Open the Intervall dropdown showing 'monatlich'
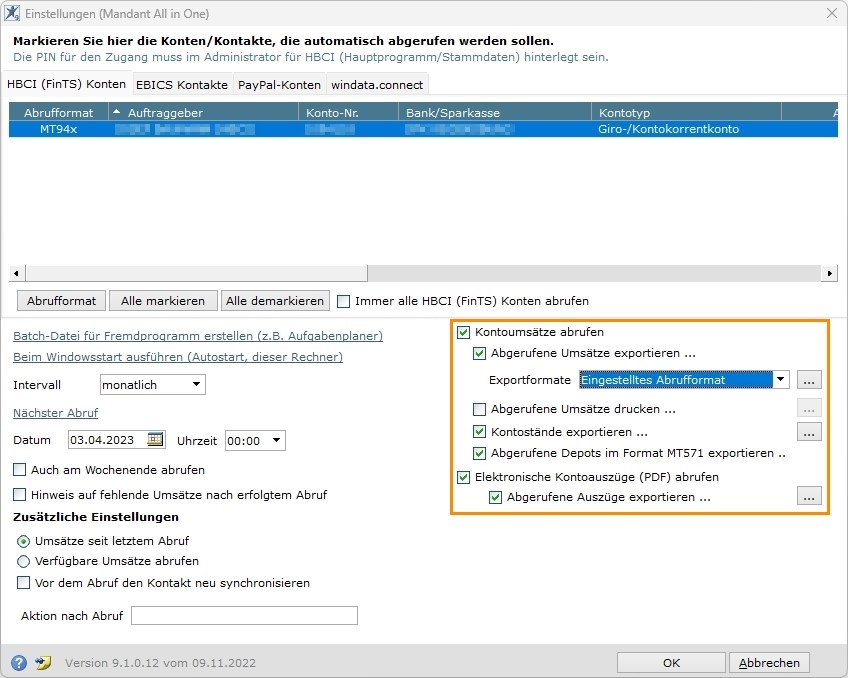Viewport: 848px width, 678px height. pos(153,384)
